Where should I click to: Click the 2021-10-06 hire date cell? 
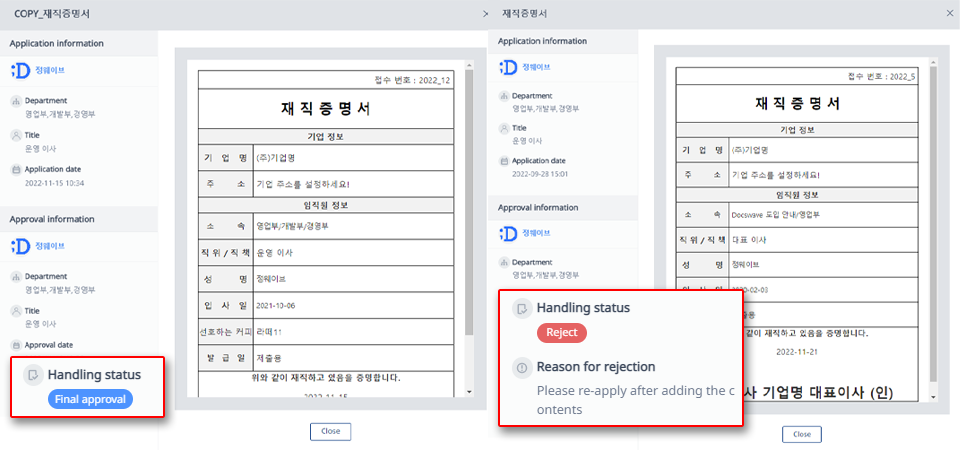click(x=353, y=306)
